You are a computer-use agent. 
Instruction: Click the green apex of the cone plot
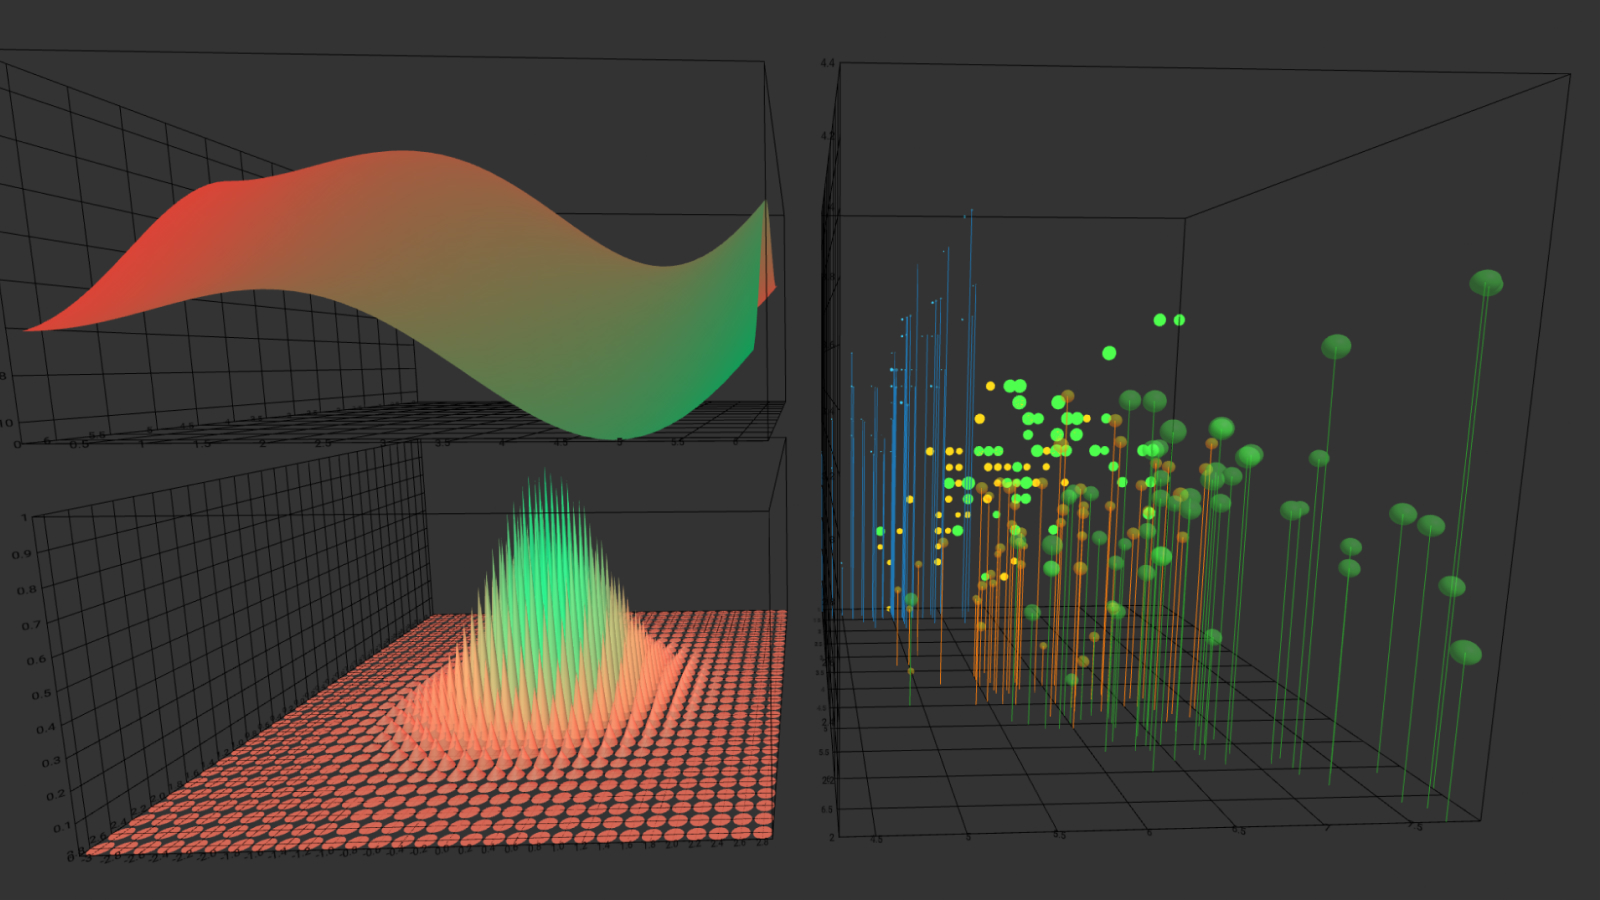(x=545, y=478)
